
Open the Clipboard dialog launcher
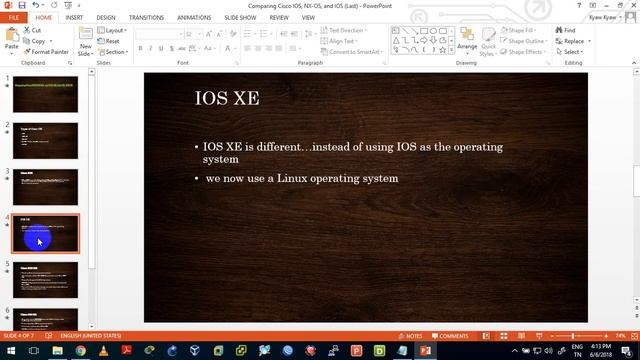pos(70,63)
